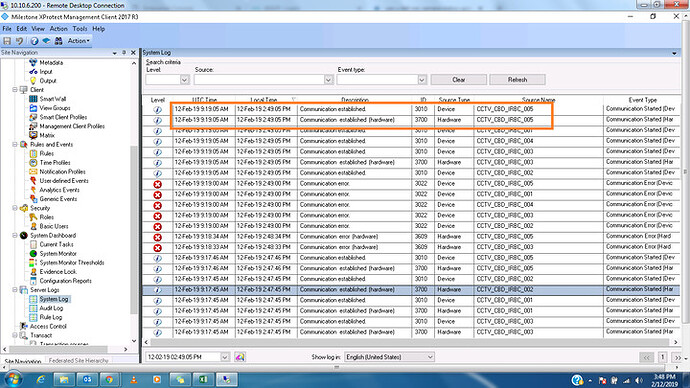Open User-defined Events

tap(64, 181)
